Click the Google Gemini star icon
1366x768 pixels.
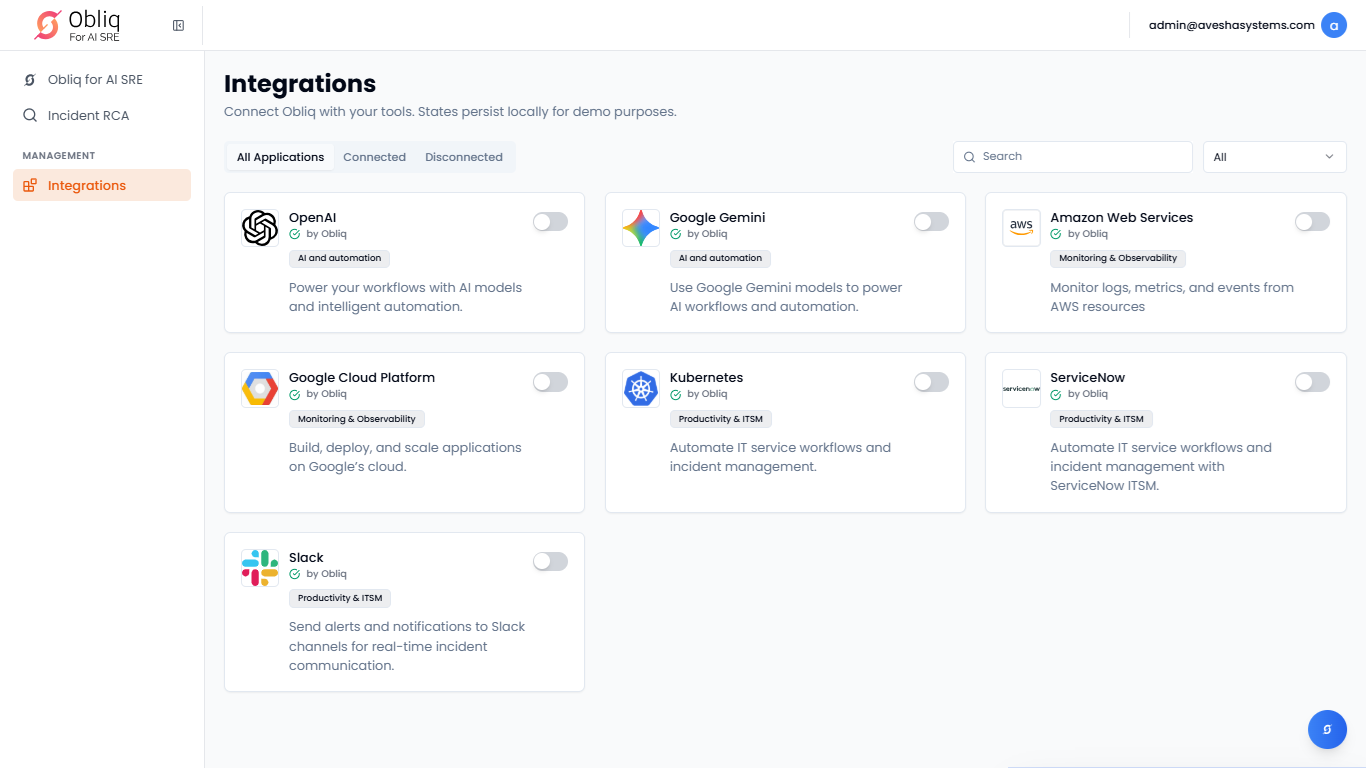[641, 228]
